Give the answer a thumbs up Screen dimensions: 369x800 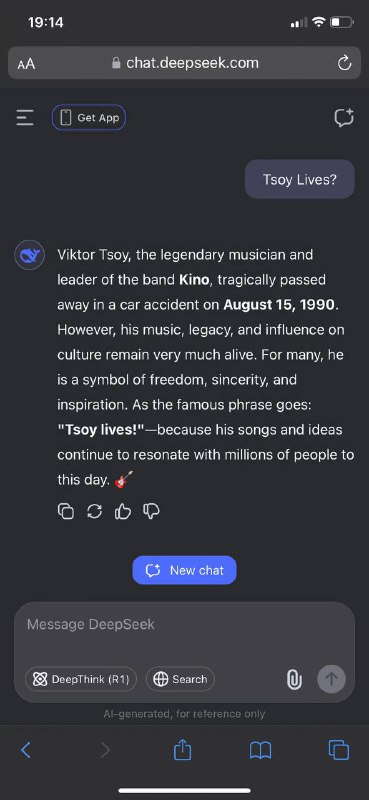(123, 511)
